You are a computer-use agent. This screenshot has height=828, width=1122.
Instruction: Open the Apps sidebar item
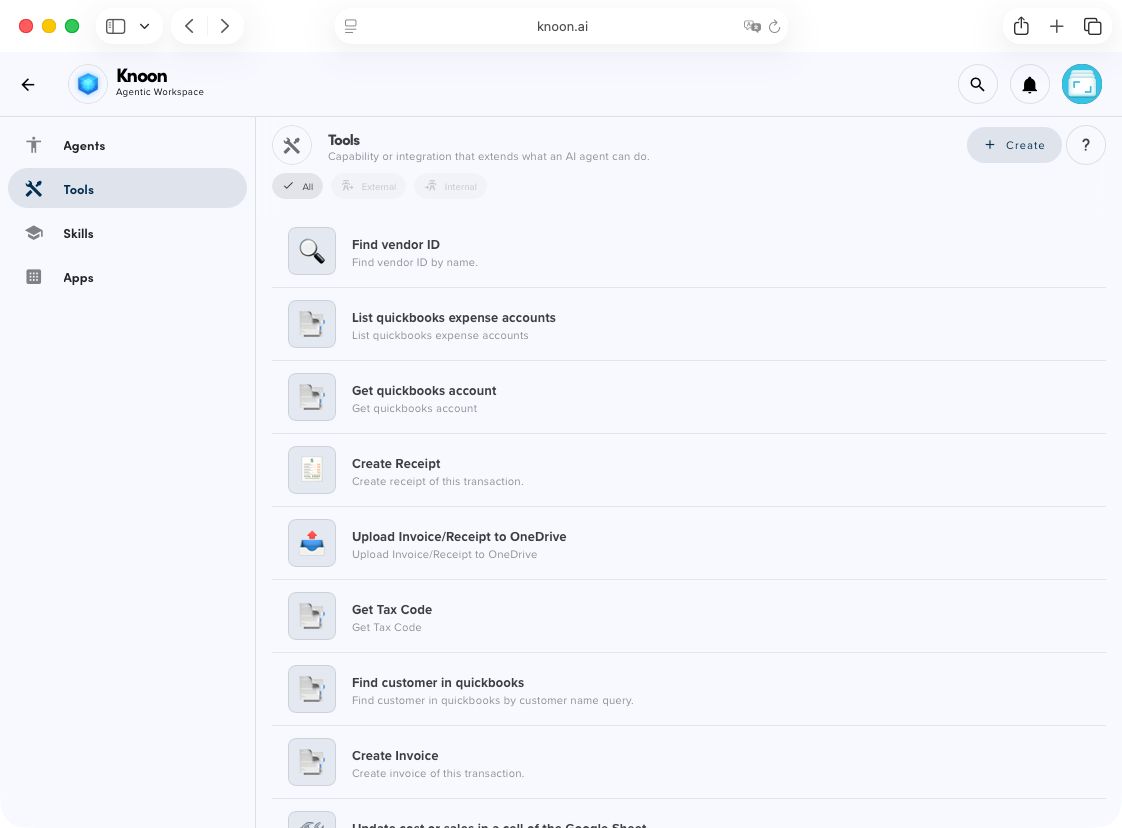coord(78,278)
